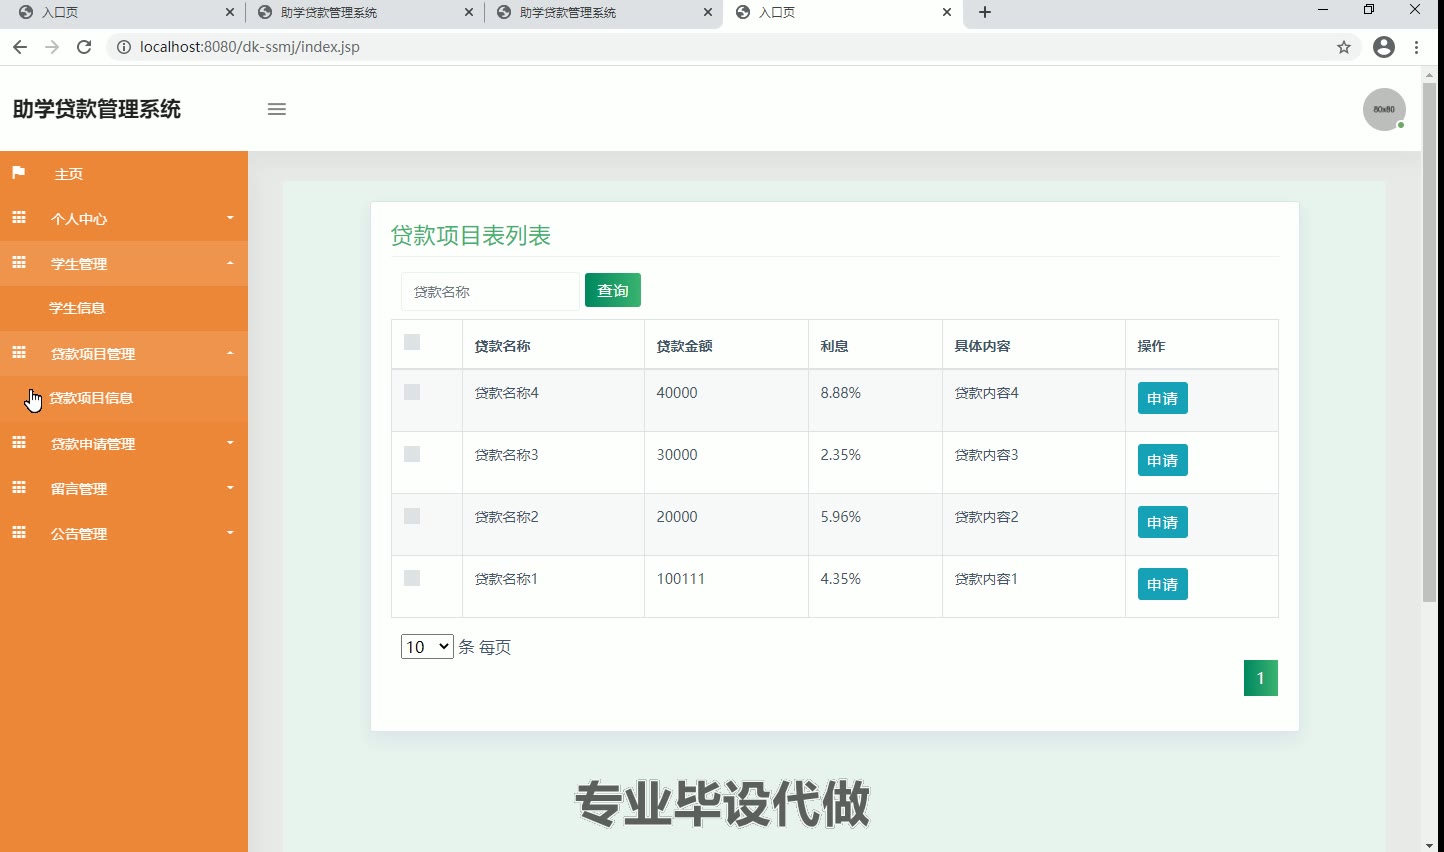Click the 贷款项目表列表 heading
This screenshot has width=1444, height=852.
470,236
